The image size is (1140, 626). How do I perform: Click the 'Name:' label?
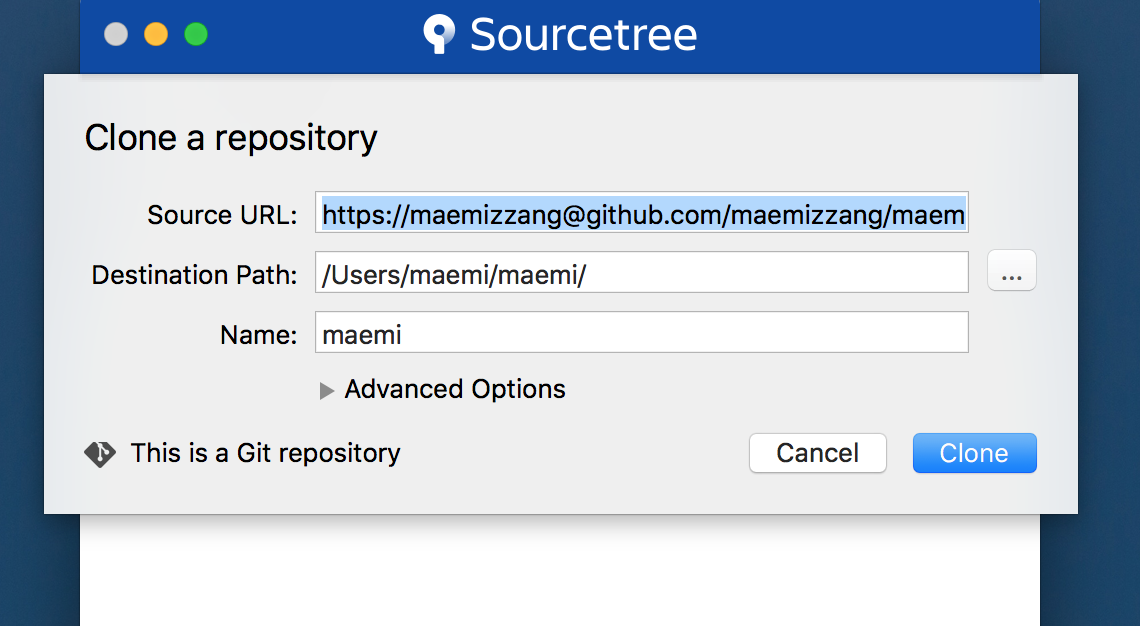[259, 334]
